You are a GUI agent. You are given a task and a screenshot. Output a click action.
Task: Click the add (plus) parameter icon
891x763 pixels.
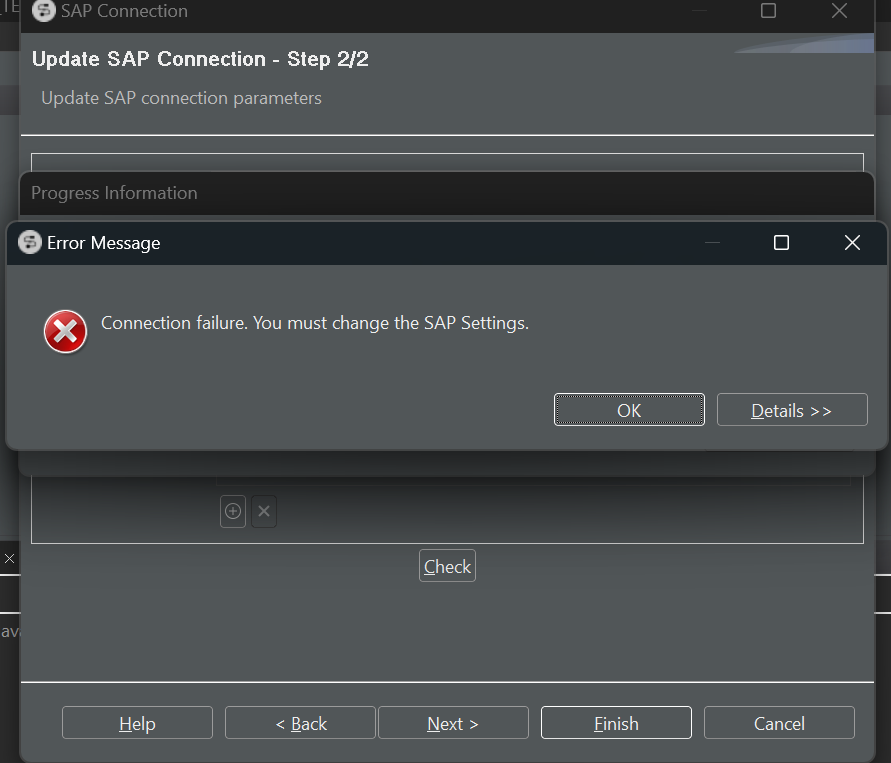(x=233, y=511)
